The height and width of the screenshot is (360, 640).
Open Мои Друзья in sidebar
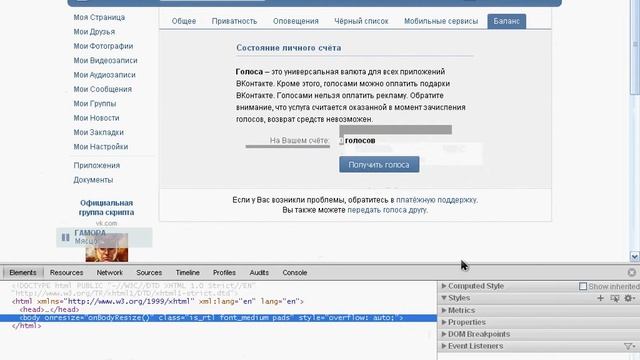click(94, 31)
